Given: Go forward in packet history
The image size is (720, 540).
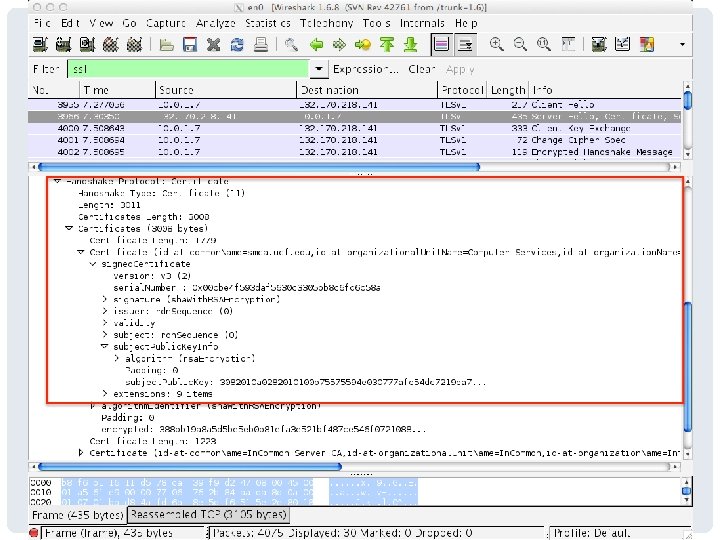Looking at the screenshot, I should coord(339,45).
